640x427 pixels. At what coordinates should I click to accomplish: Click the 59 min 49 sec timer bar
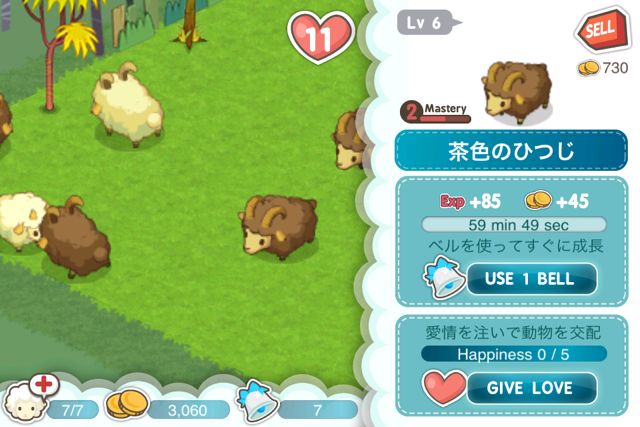[514, 225]
